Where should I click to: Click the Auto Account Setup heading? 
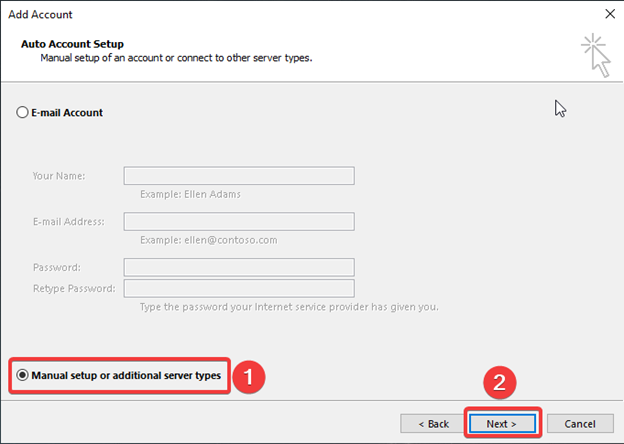coord(72,44)
